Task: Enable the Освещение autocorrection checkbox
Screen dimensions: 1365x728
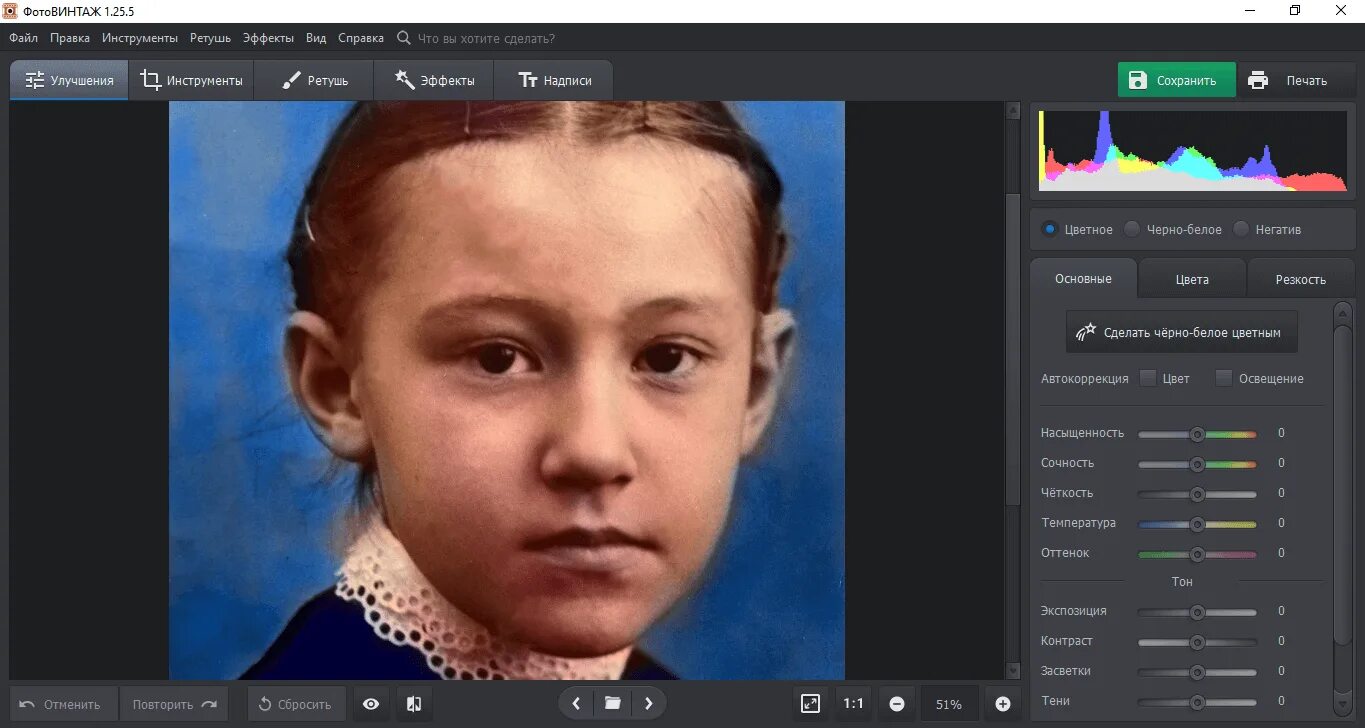Action: point(1224,378)
